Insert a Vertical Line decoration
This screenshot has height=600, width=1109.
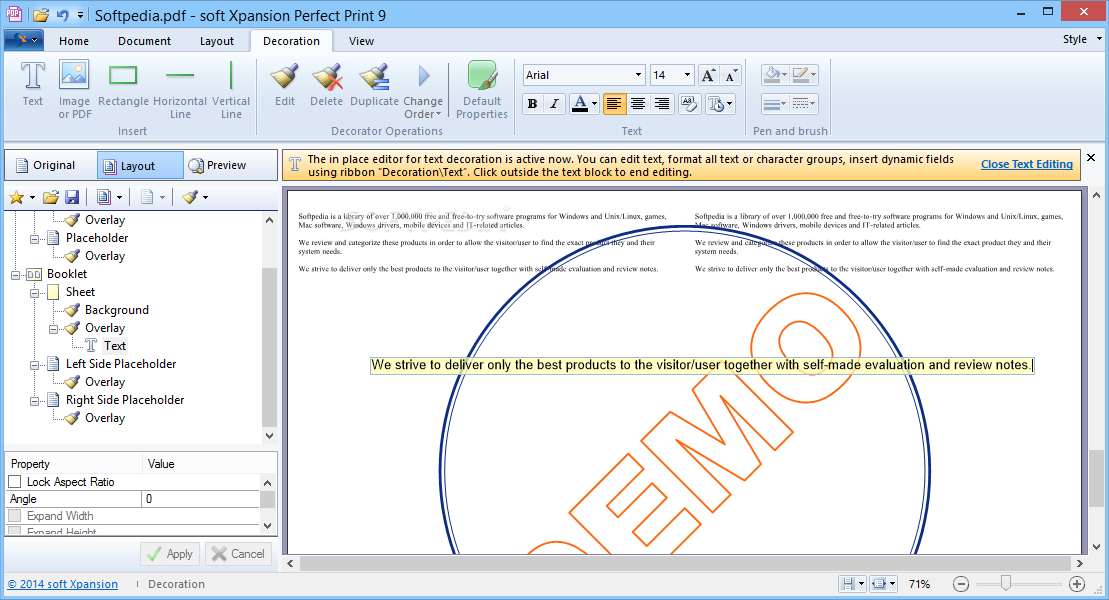pyautogui.click(x=231, y=90)
